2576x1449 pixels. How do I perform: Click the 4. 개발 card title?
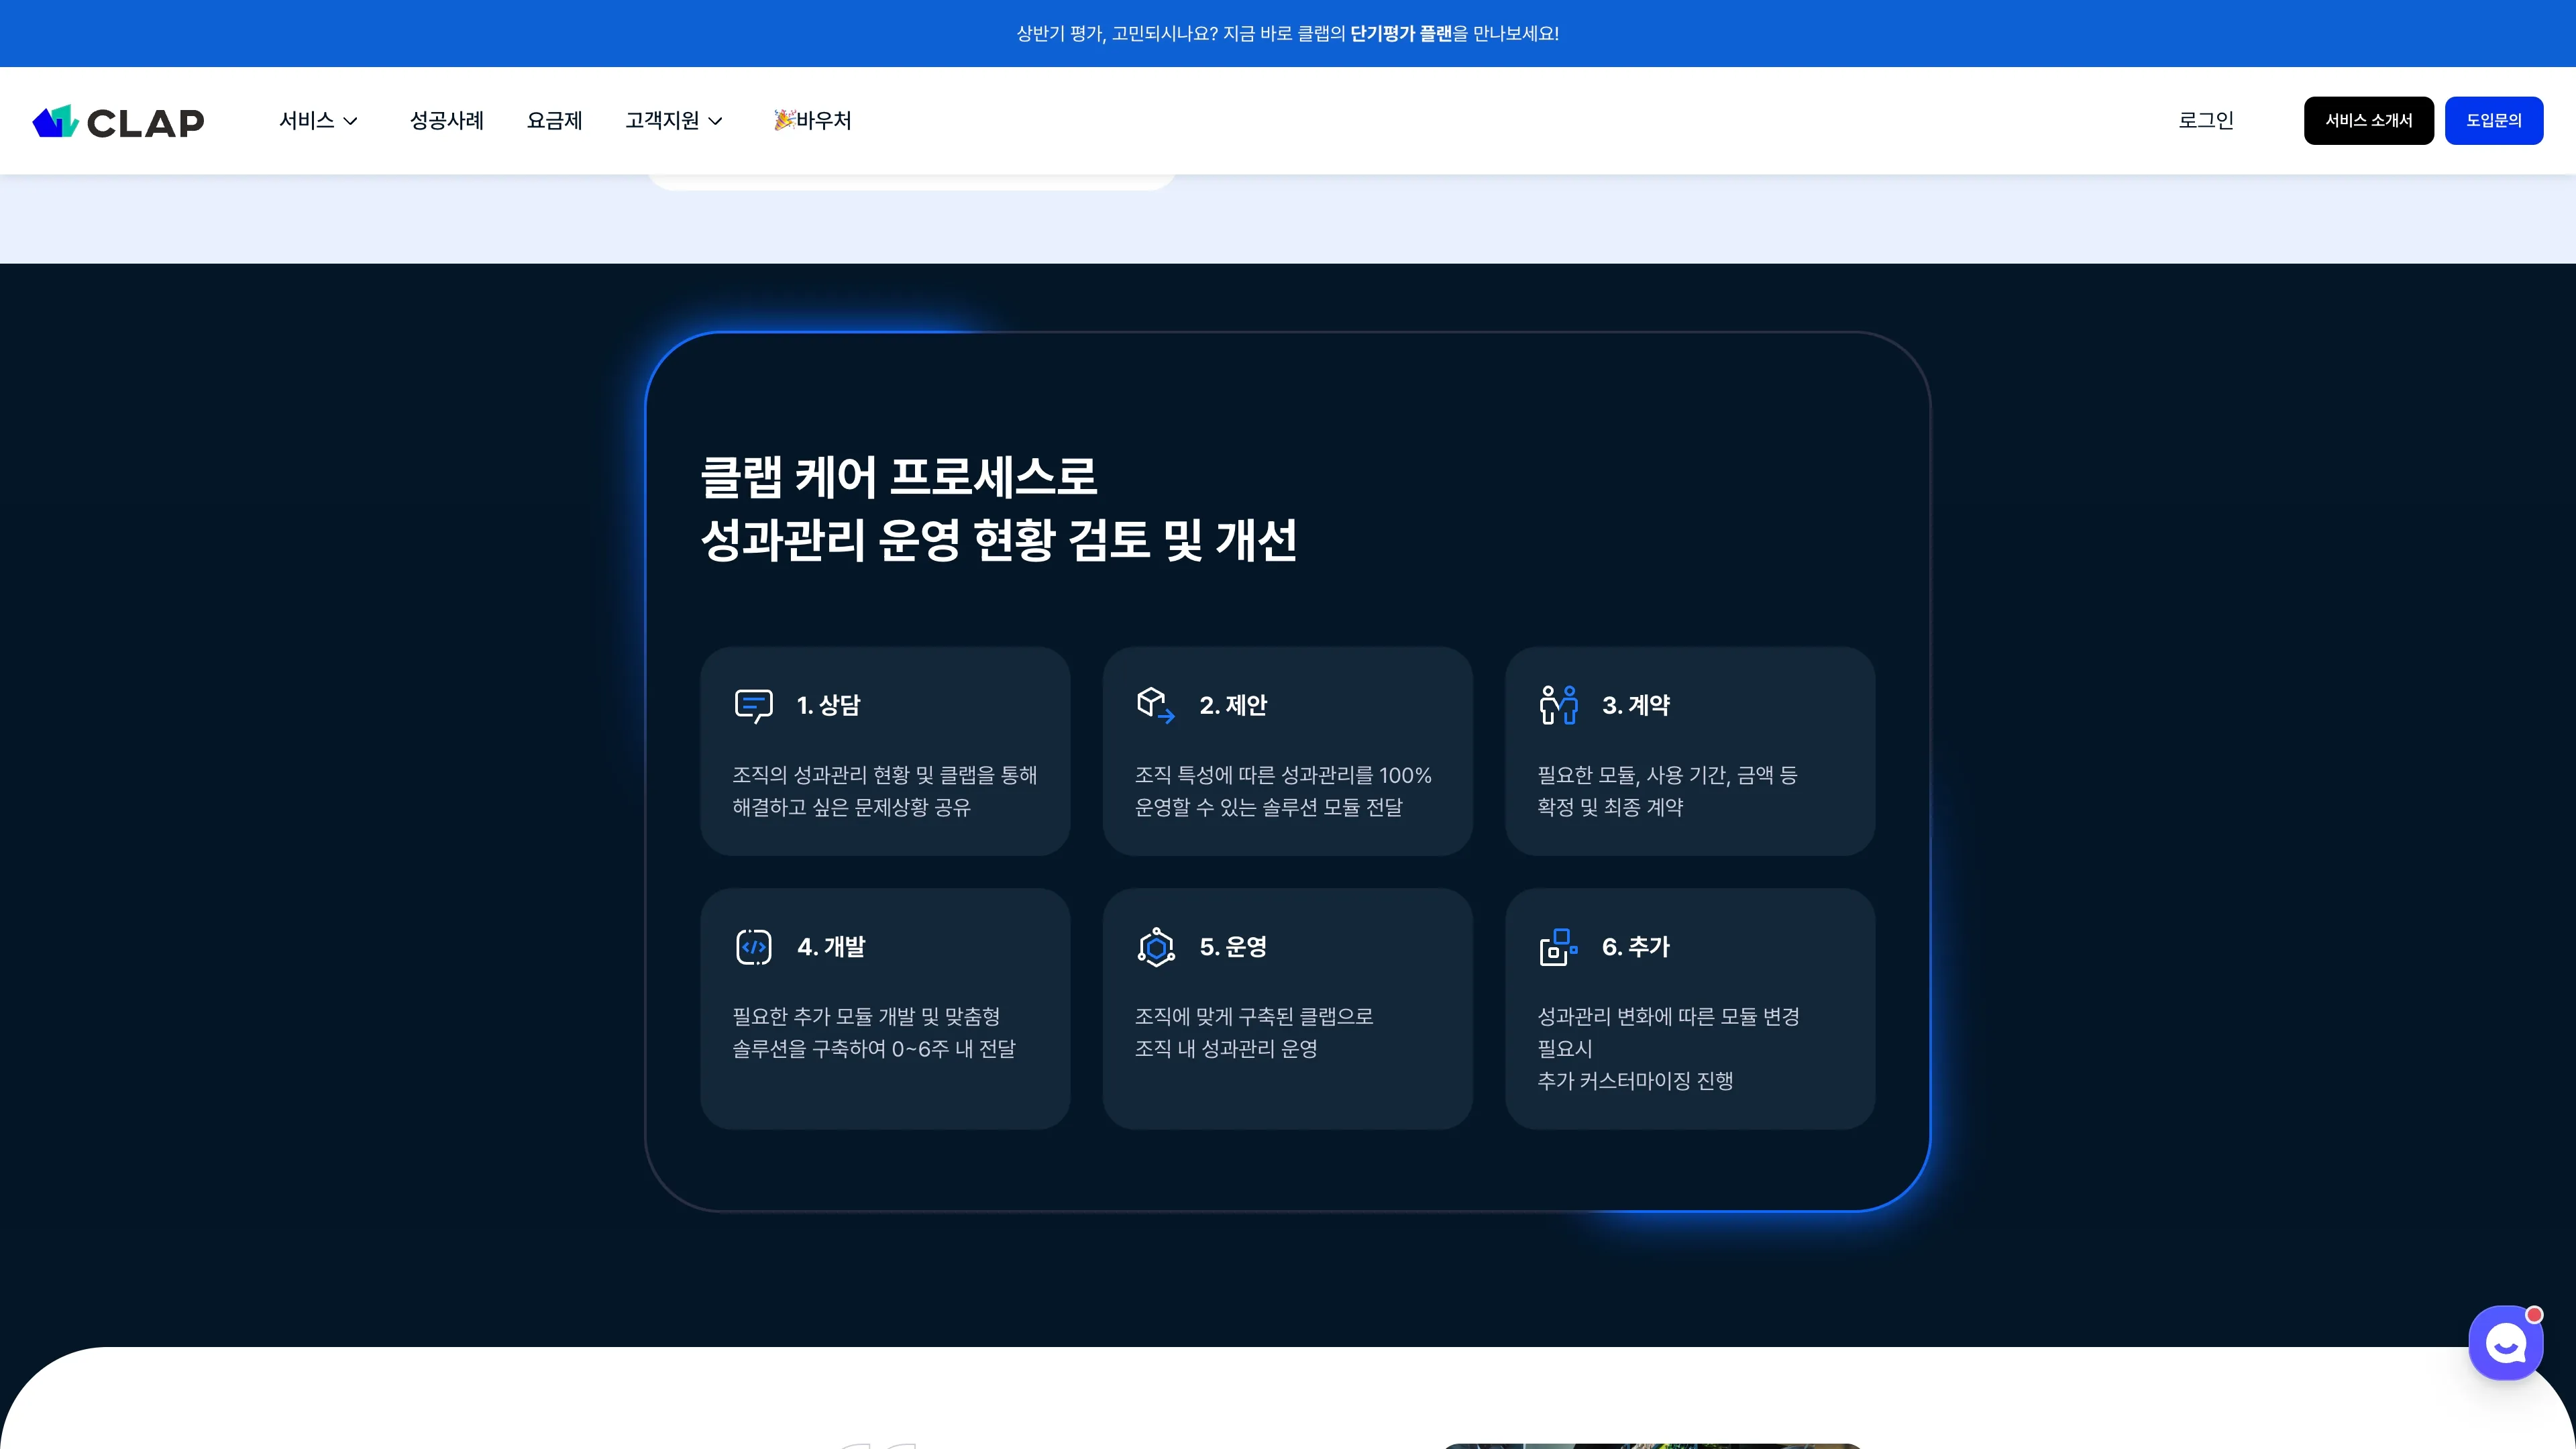pyautogui.click(x=831, y=947)
